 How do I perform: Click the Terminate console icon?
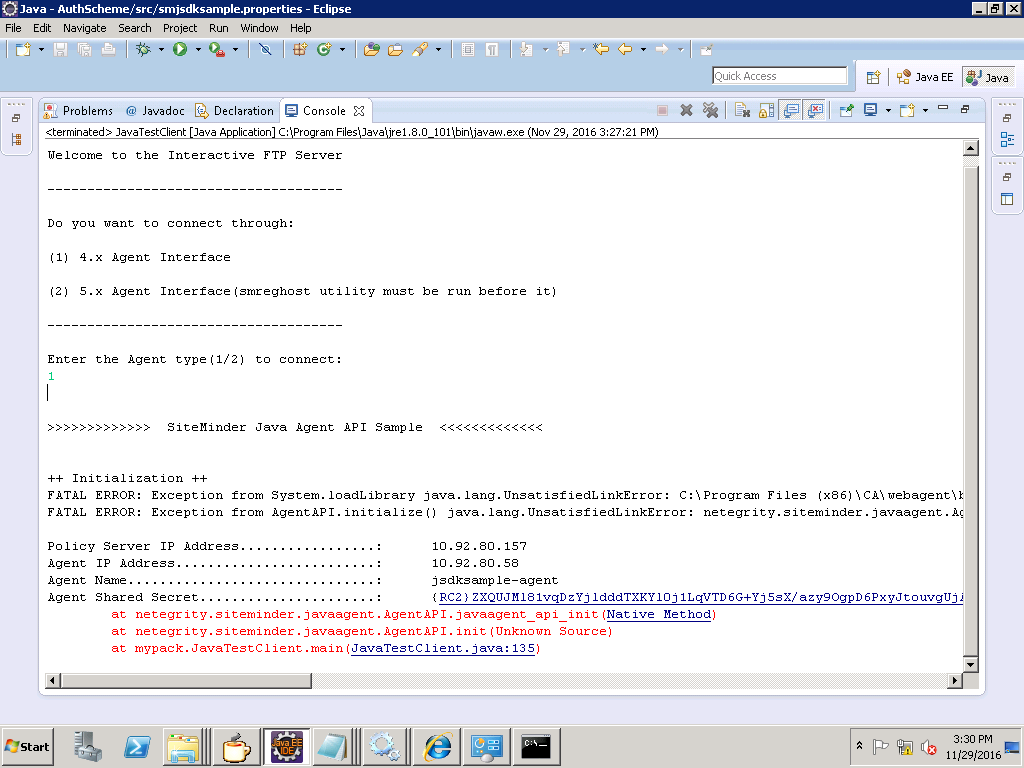pos(662,110)
